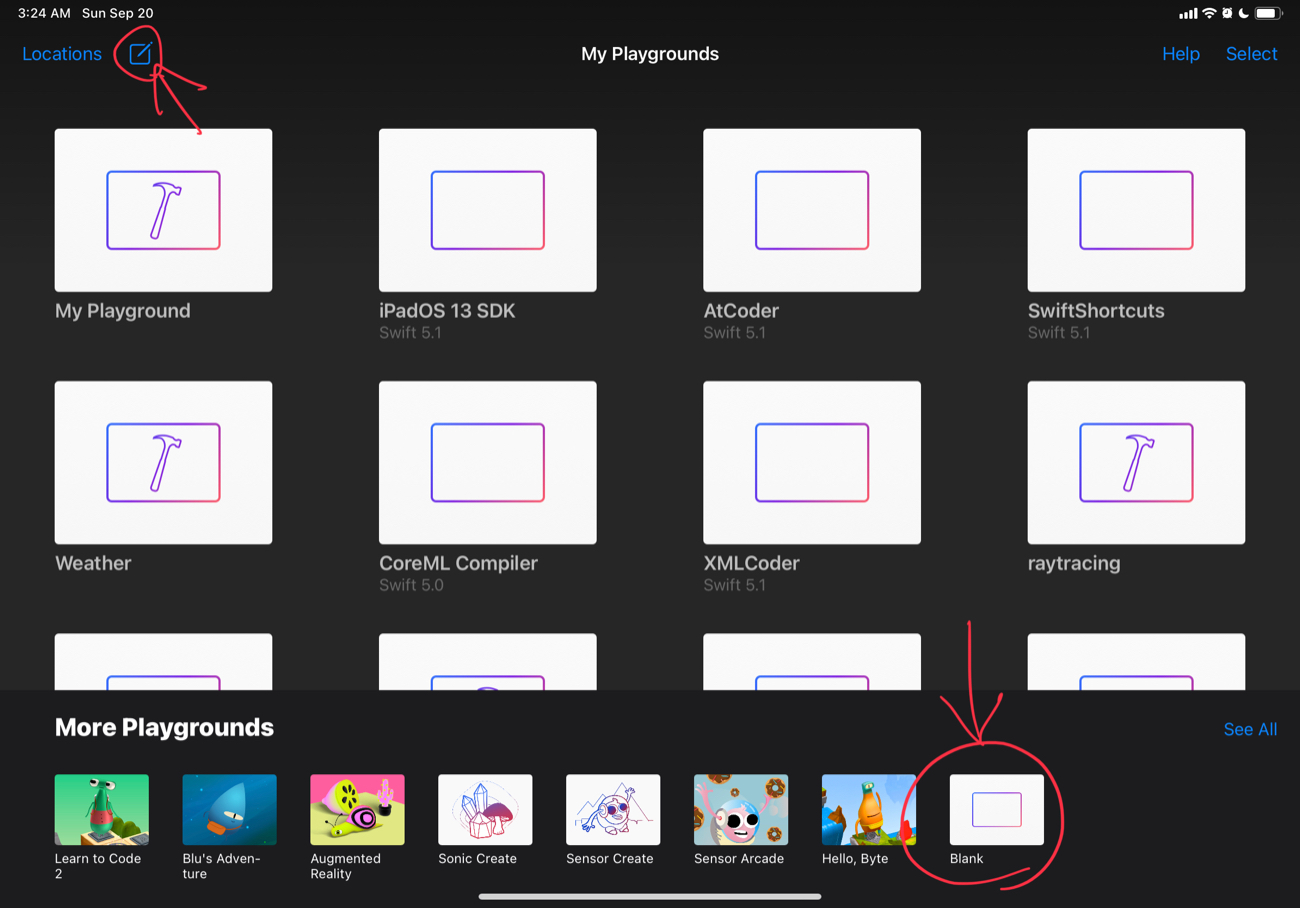1300x908 pixels.
Task: Tap the raytracing title text
Action: [1074, 564]
